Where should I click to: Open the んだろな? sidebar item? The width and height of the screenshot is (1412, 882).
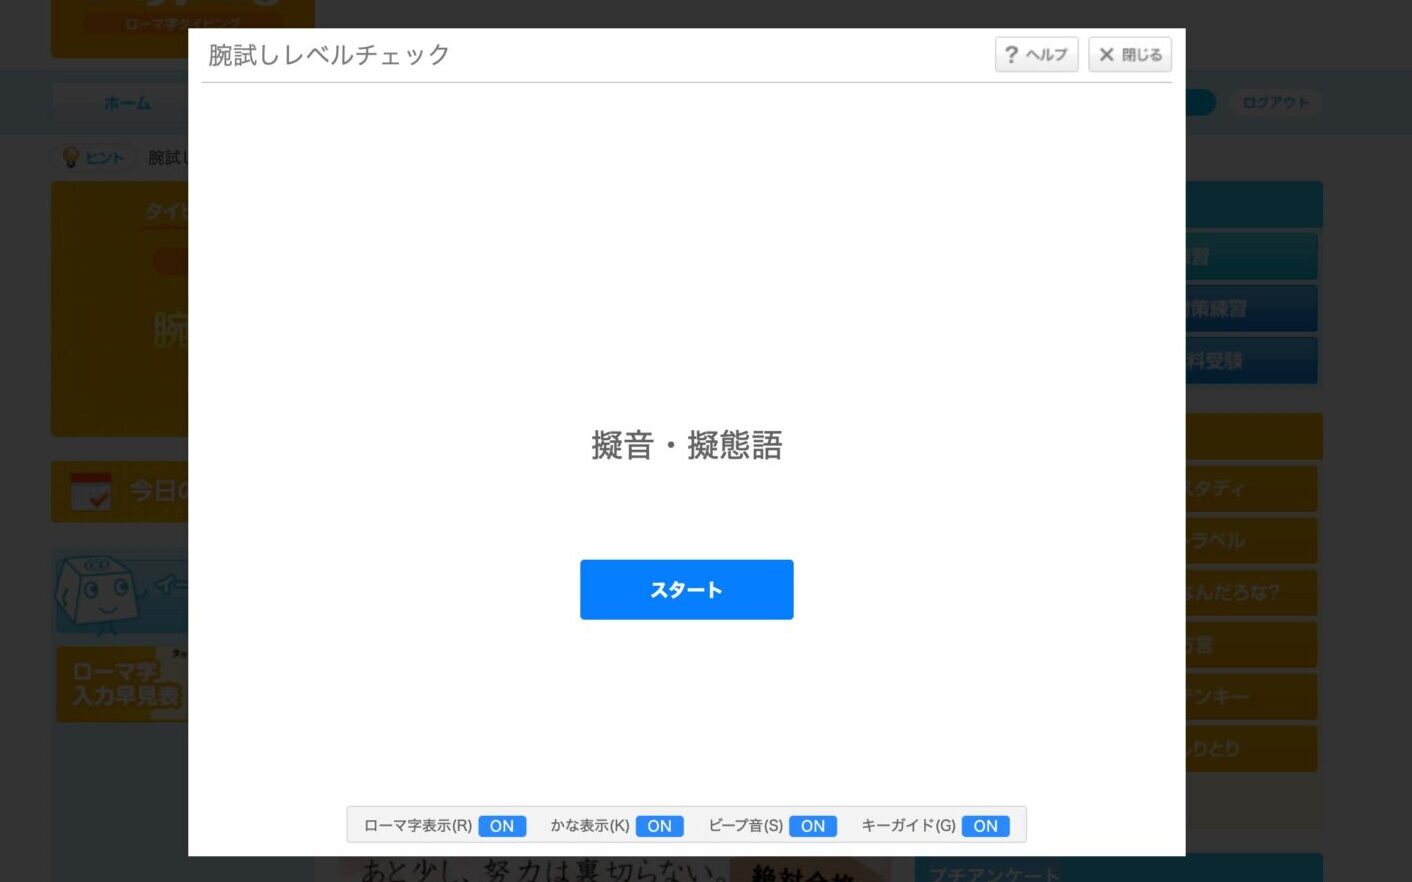(1250, 593)
